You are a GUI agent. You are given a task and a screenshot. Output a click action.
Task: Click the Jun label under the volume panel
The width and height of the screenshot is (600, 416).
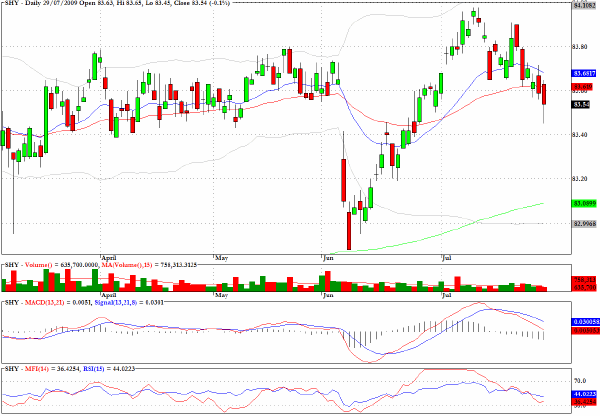click(x=328, y=295)
